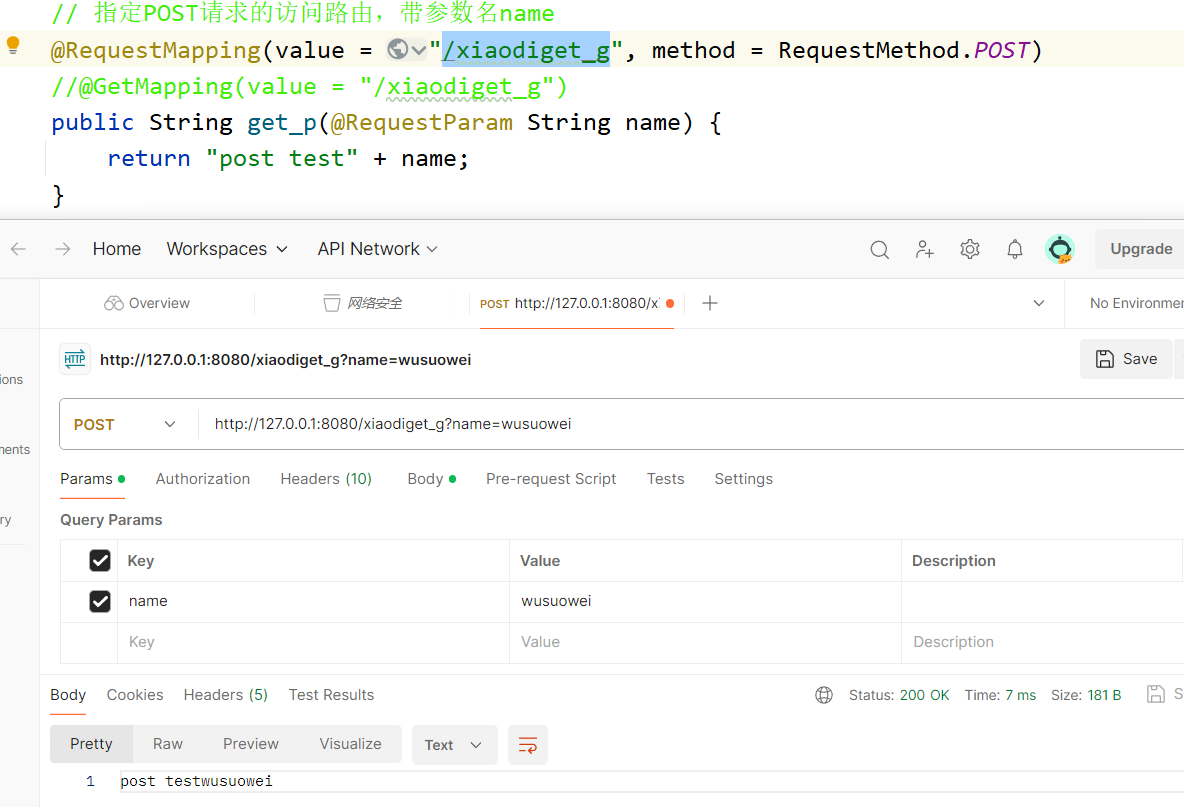Switch response view to Raw
Viewport: 1184px width, 807px height.
[167, 744]
